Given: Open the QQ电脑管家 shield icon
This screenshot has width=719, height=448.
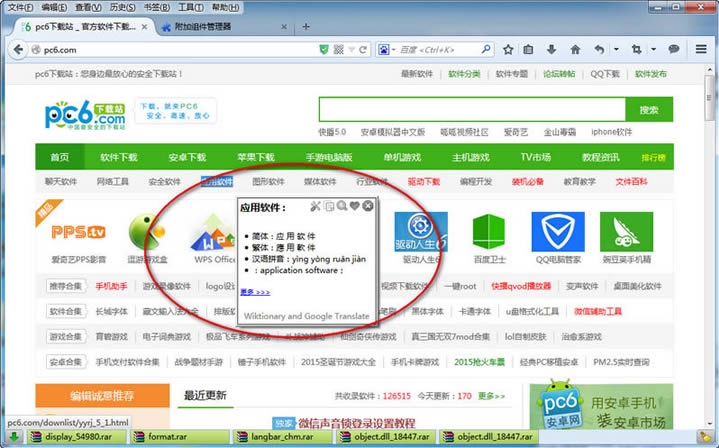Looking at the screenshot, I should pos(558,232).
